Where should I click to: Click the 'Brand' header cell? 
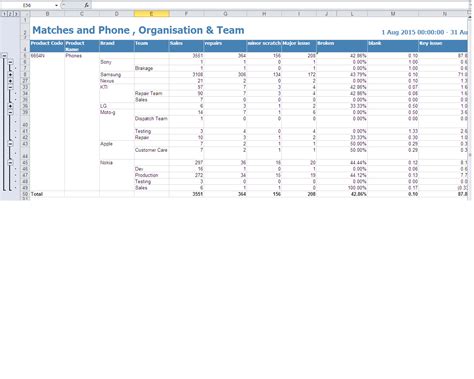tap(117, 46)
